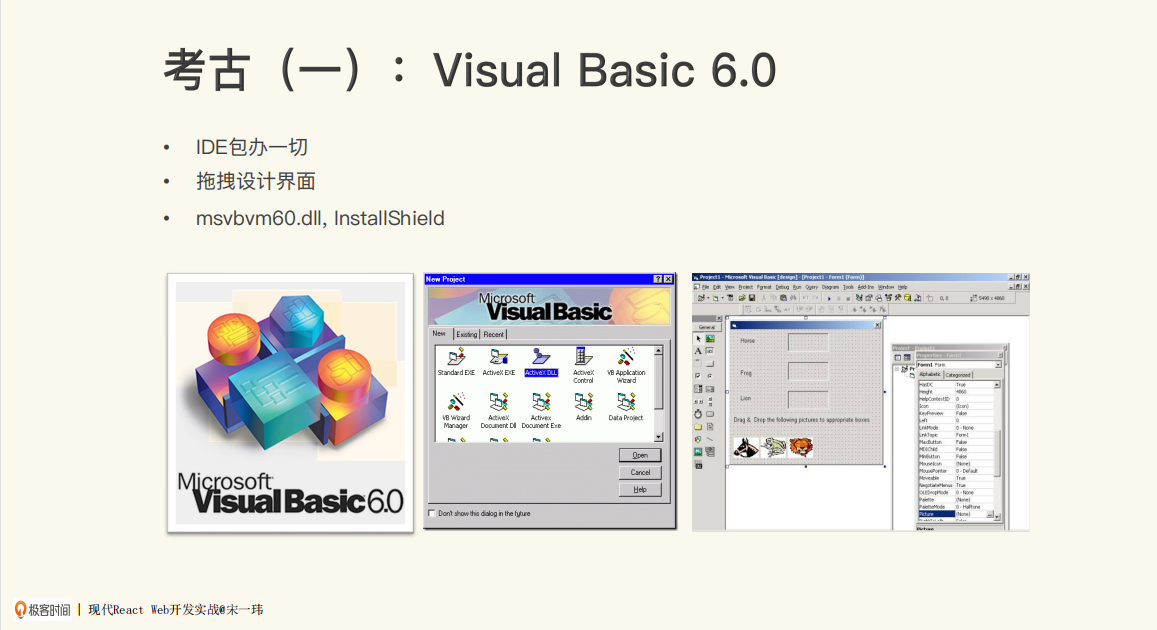This screenshot has width=1157, height=630.
Task: Click the Help button in dialog
Action: point(640,489)
